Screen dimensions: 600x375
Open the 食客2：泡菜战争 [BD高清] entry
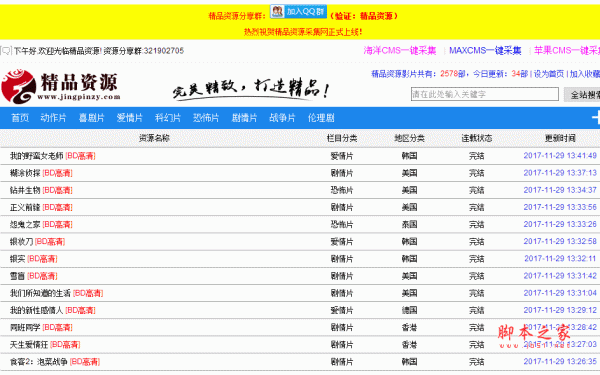[55, 362]
